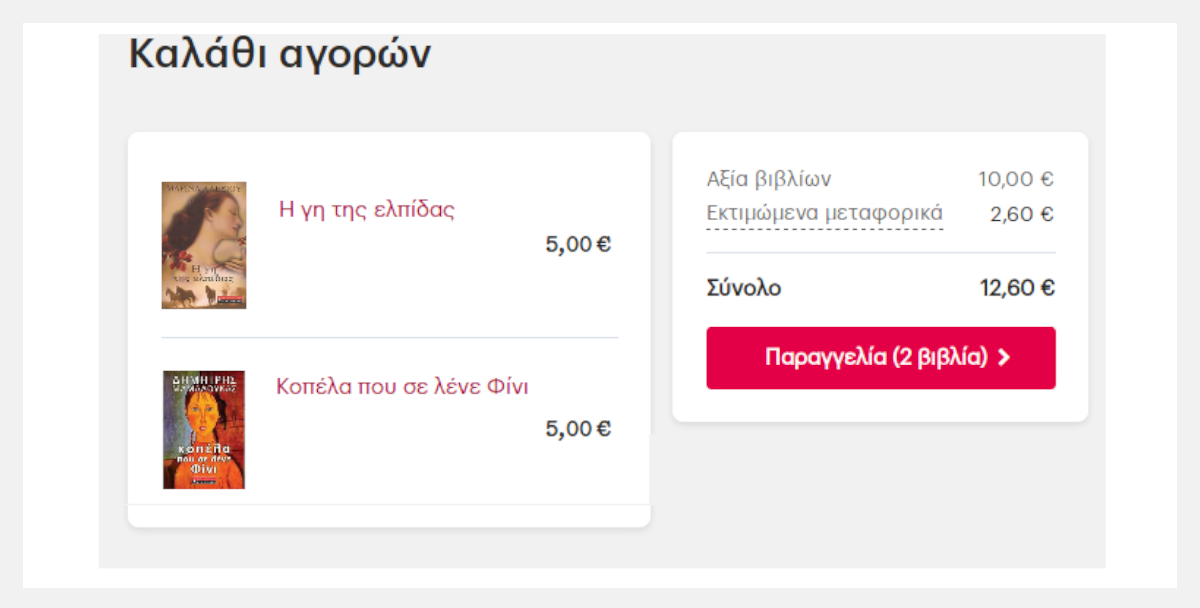Show info for Εκτιμώμενα μεταφορικά dotted label
1200x608 pixels.
[824, 214]
